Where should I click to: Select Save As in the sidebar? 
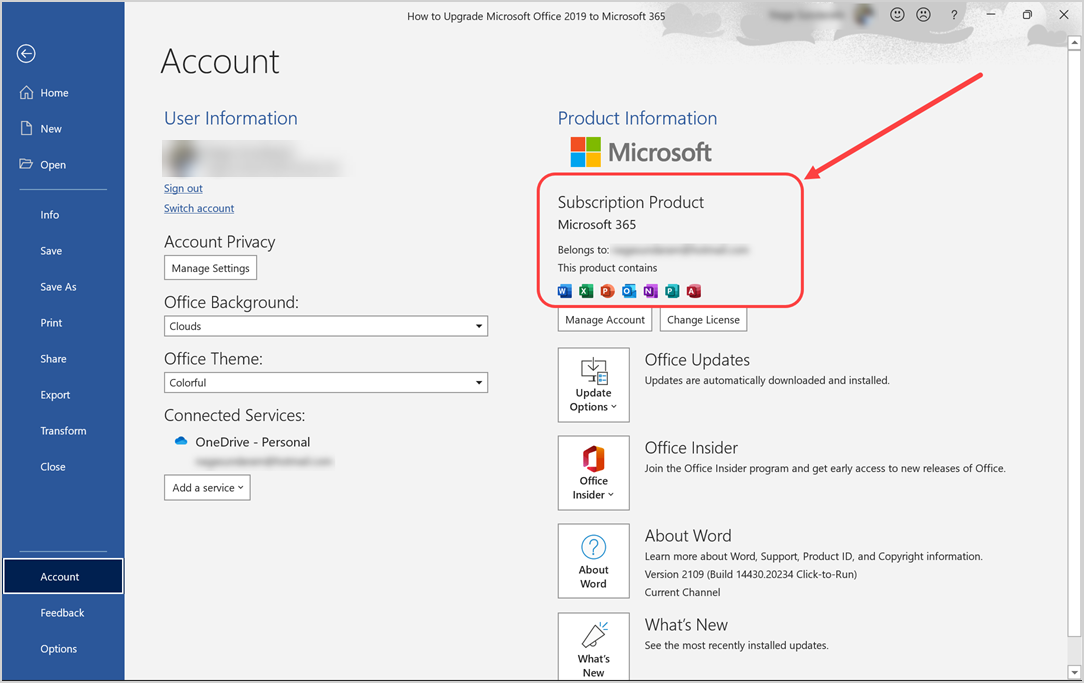tap(58, 287)
